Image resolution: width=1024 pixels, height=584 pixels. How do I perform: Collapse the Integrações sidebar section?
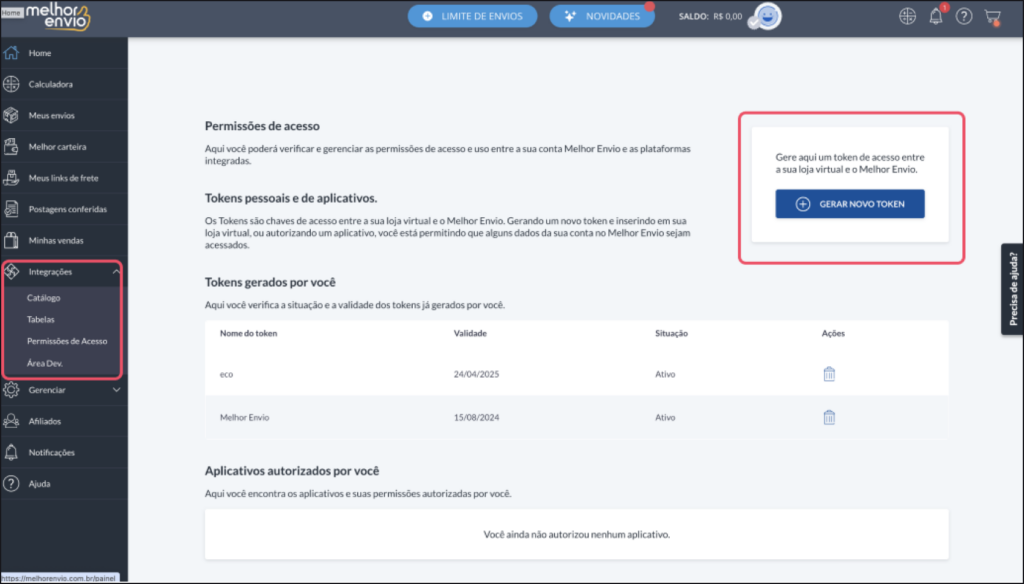(x=116, y=271)
